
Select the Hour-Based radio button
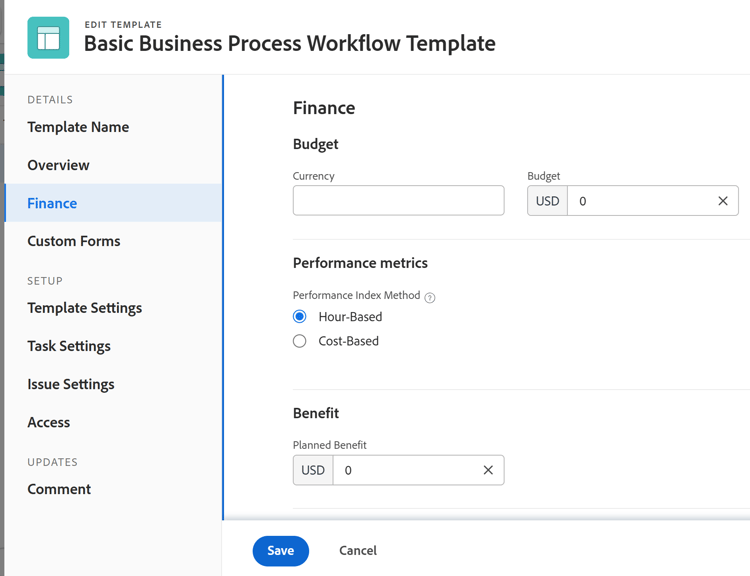(300, 317)
